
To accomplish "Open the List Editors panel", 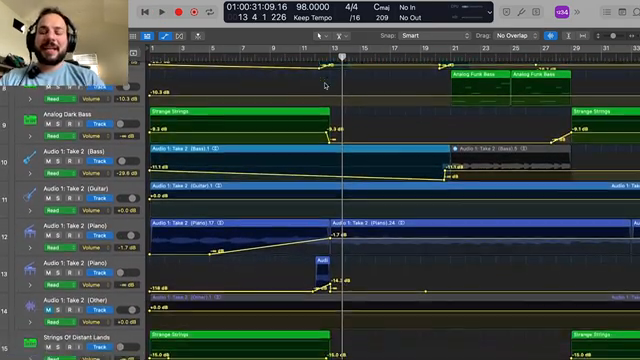I will click(x=607, y=12).
